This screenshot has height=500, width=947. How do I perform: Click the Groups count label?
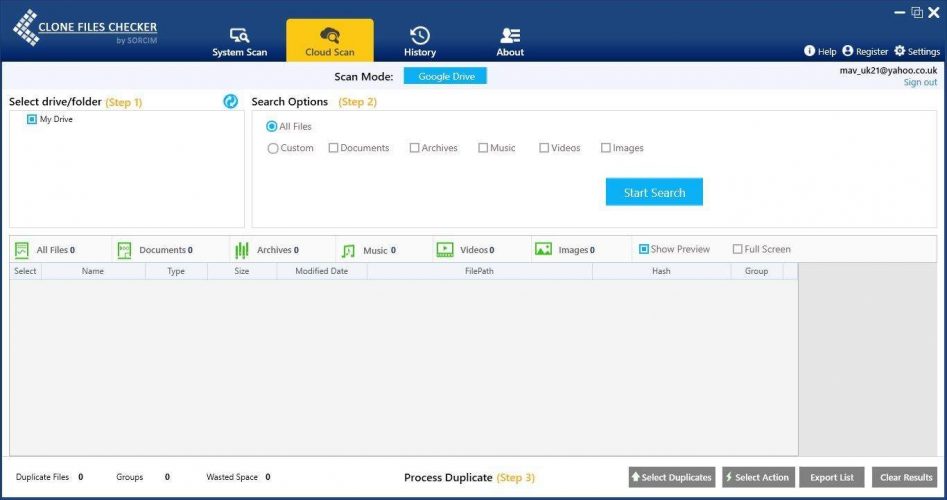[x=130, y=477]
